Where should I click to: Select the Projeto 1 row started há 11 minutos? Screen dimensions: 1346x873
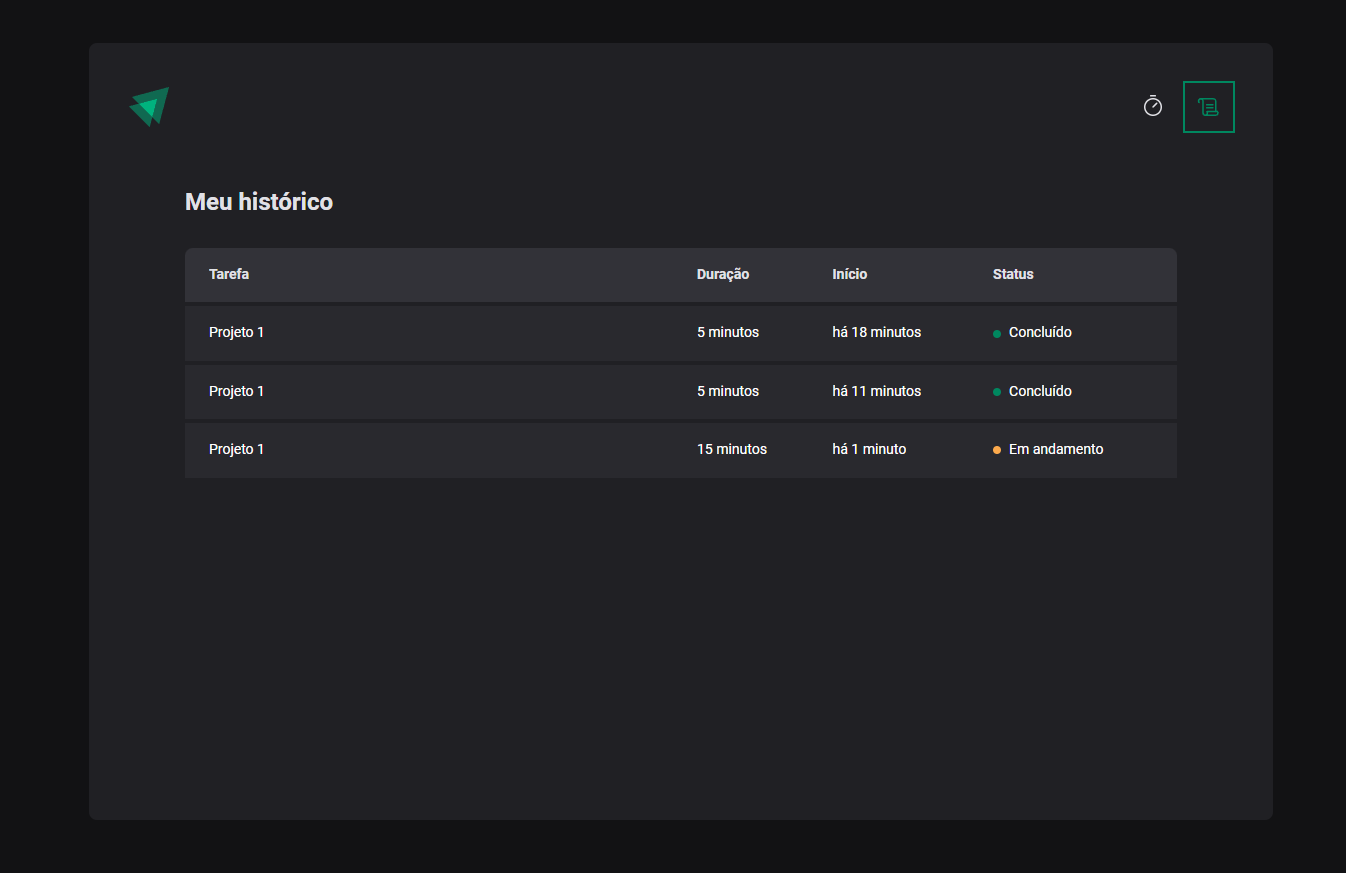click(681, 392)
